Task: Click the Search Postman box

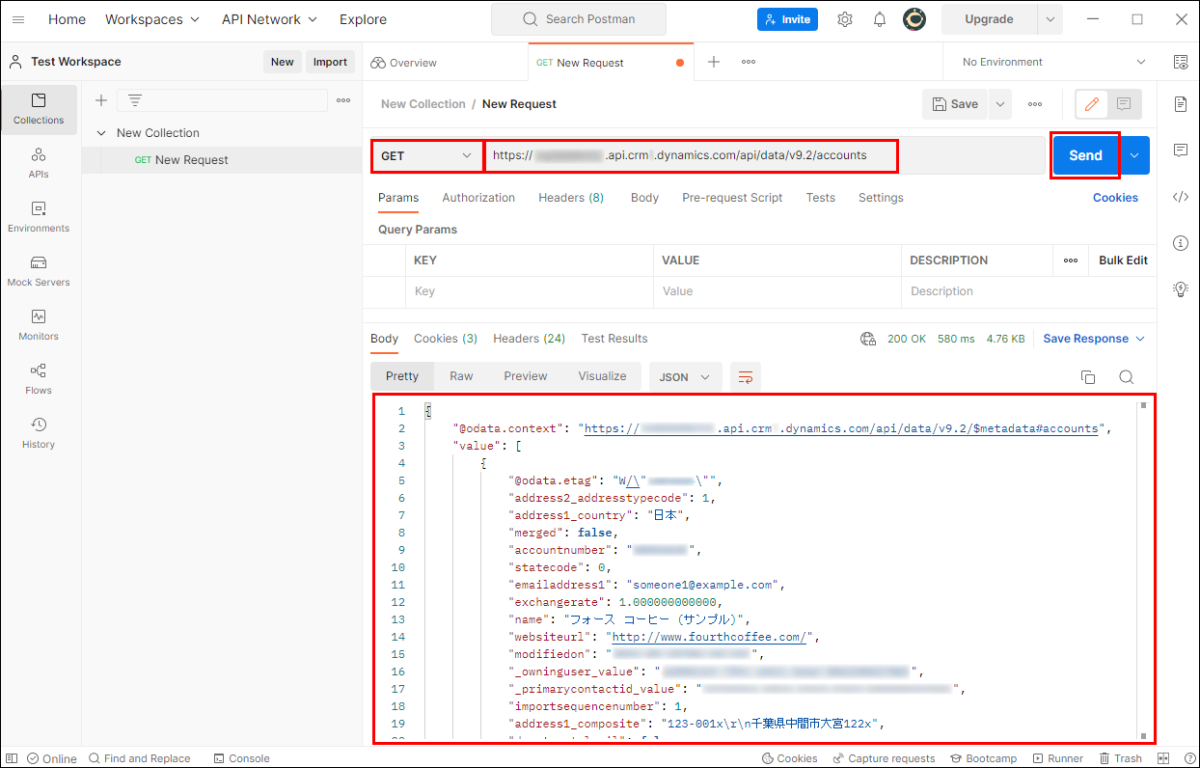Action: click(579, 19)
